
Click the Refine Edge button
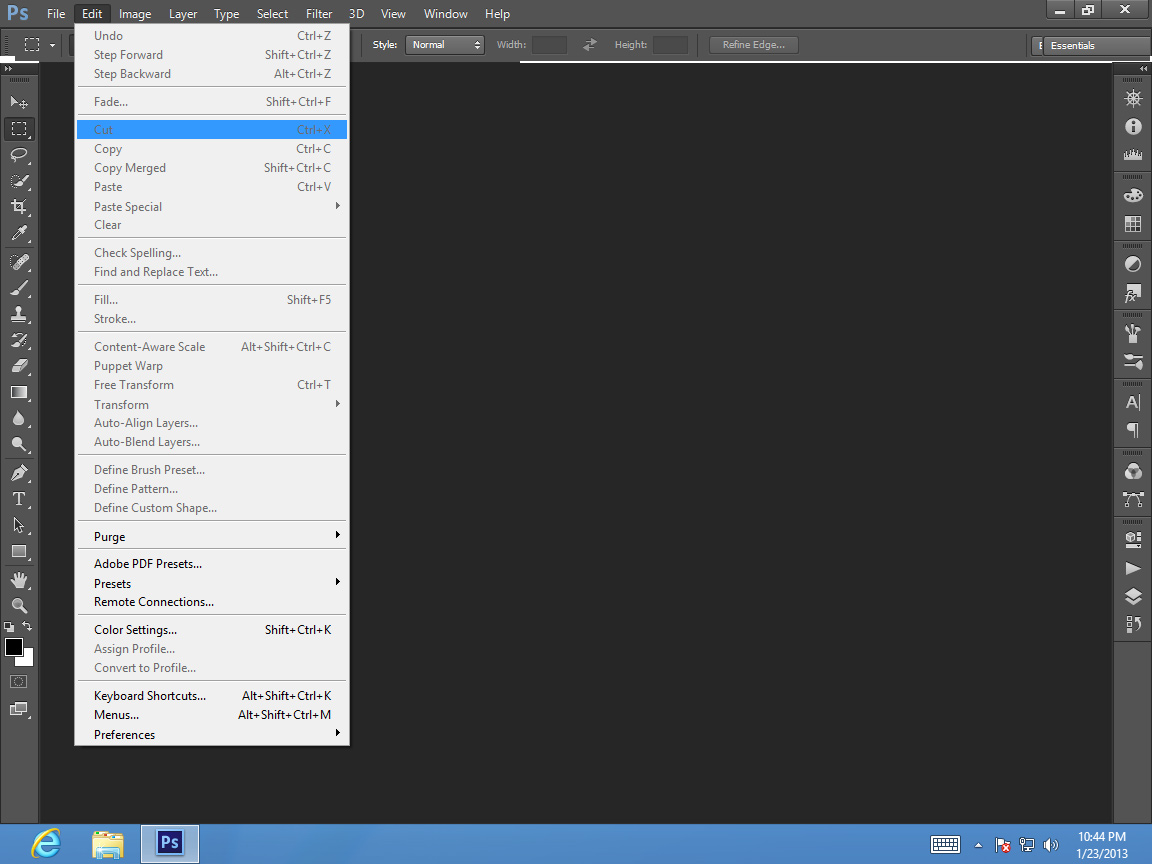(753, 45)
